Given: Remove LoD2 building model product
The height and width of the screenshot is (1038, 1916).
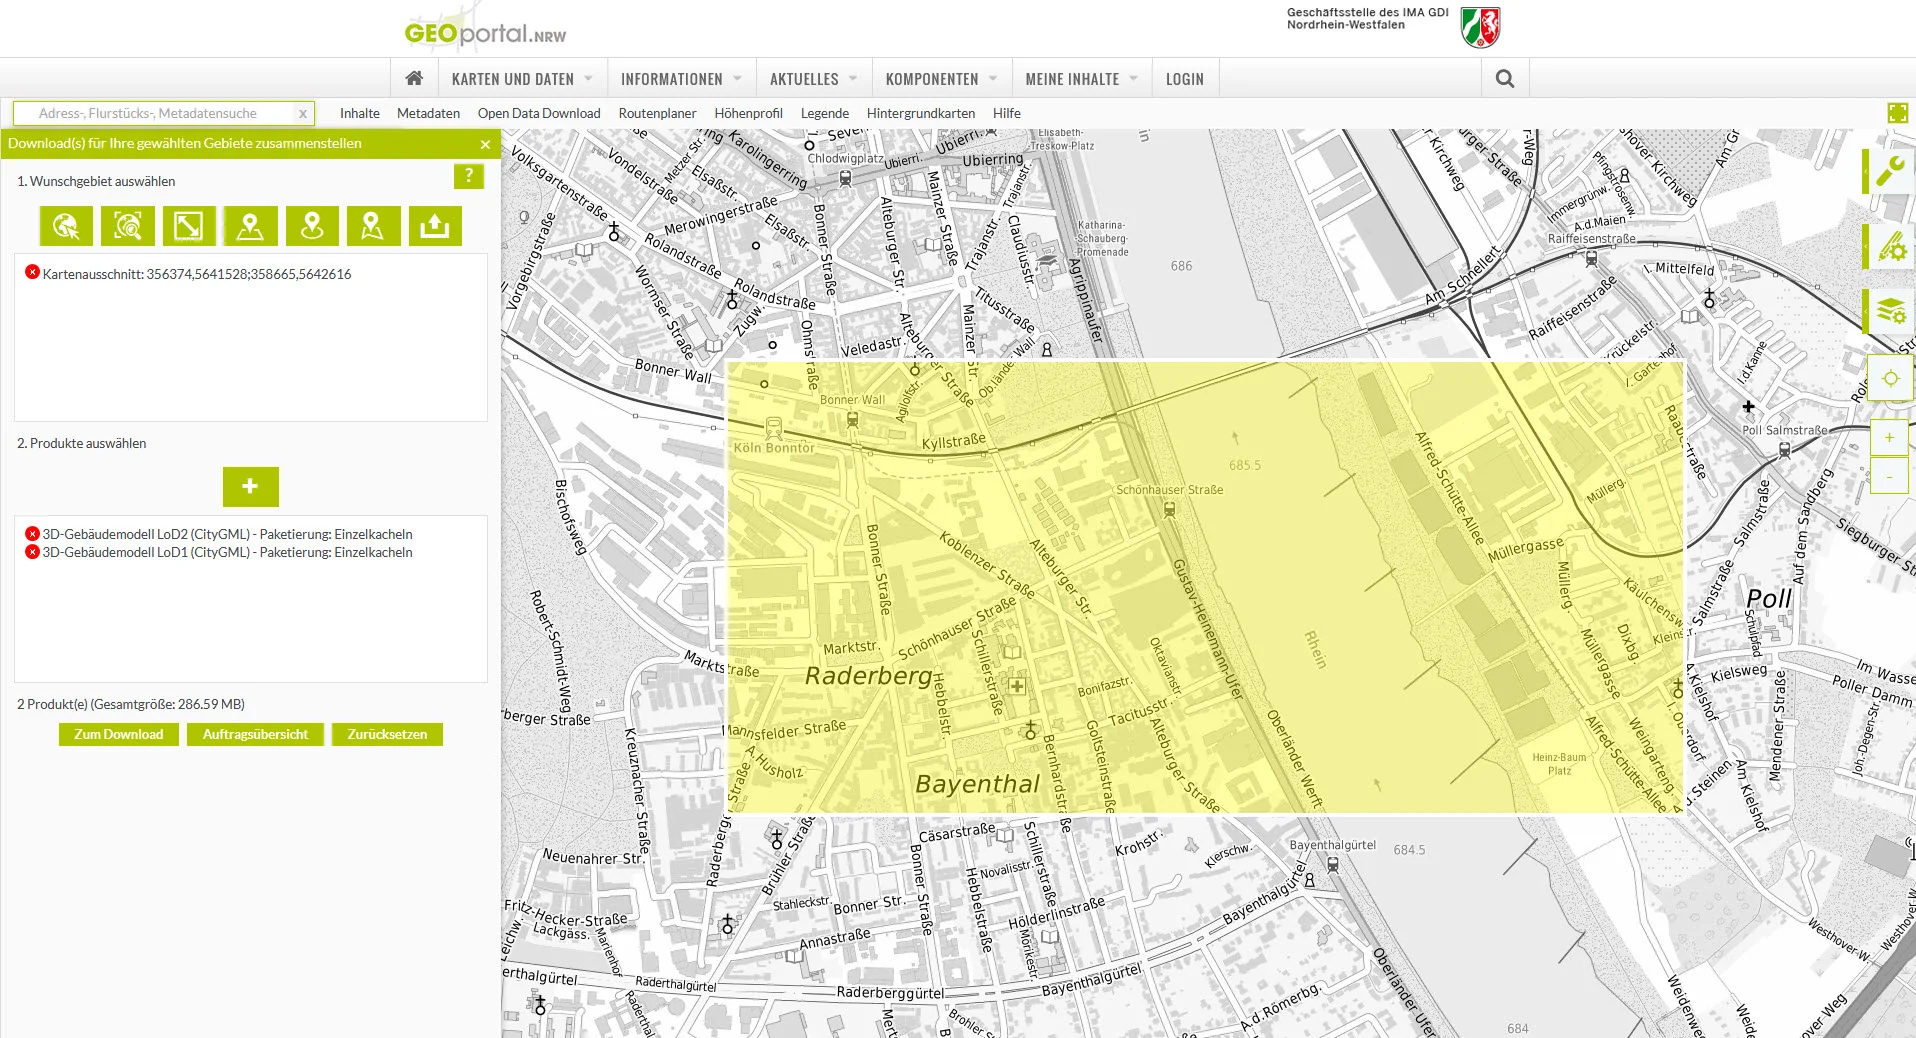Looking at the screenshot, I should pos(32,534).
